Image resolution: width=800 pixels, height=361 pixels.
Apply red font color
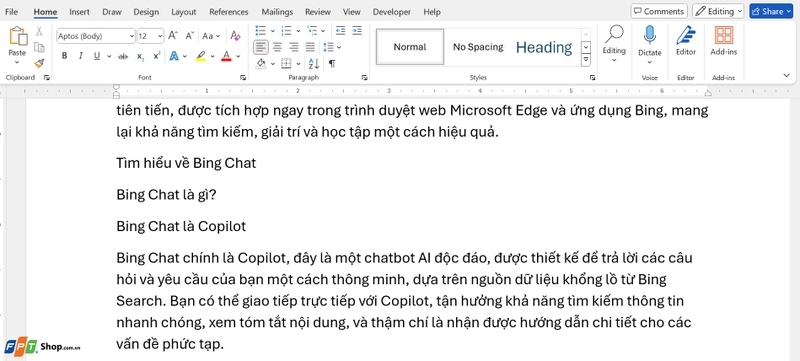click(x=227, y=56)
